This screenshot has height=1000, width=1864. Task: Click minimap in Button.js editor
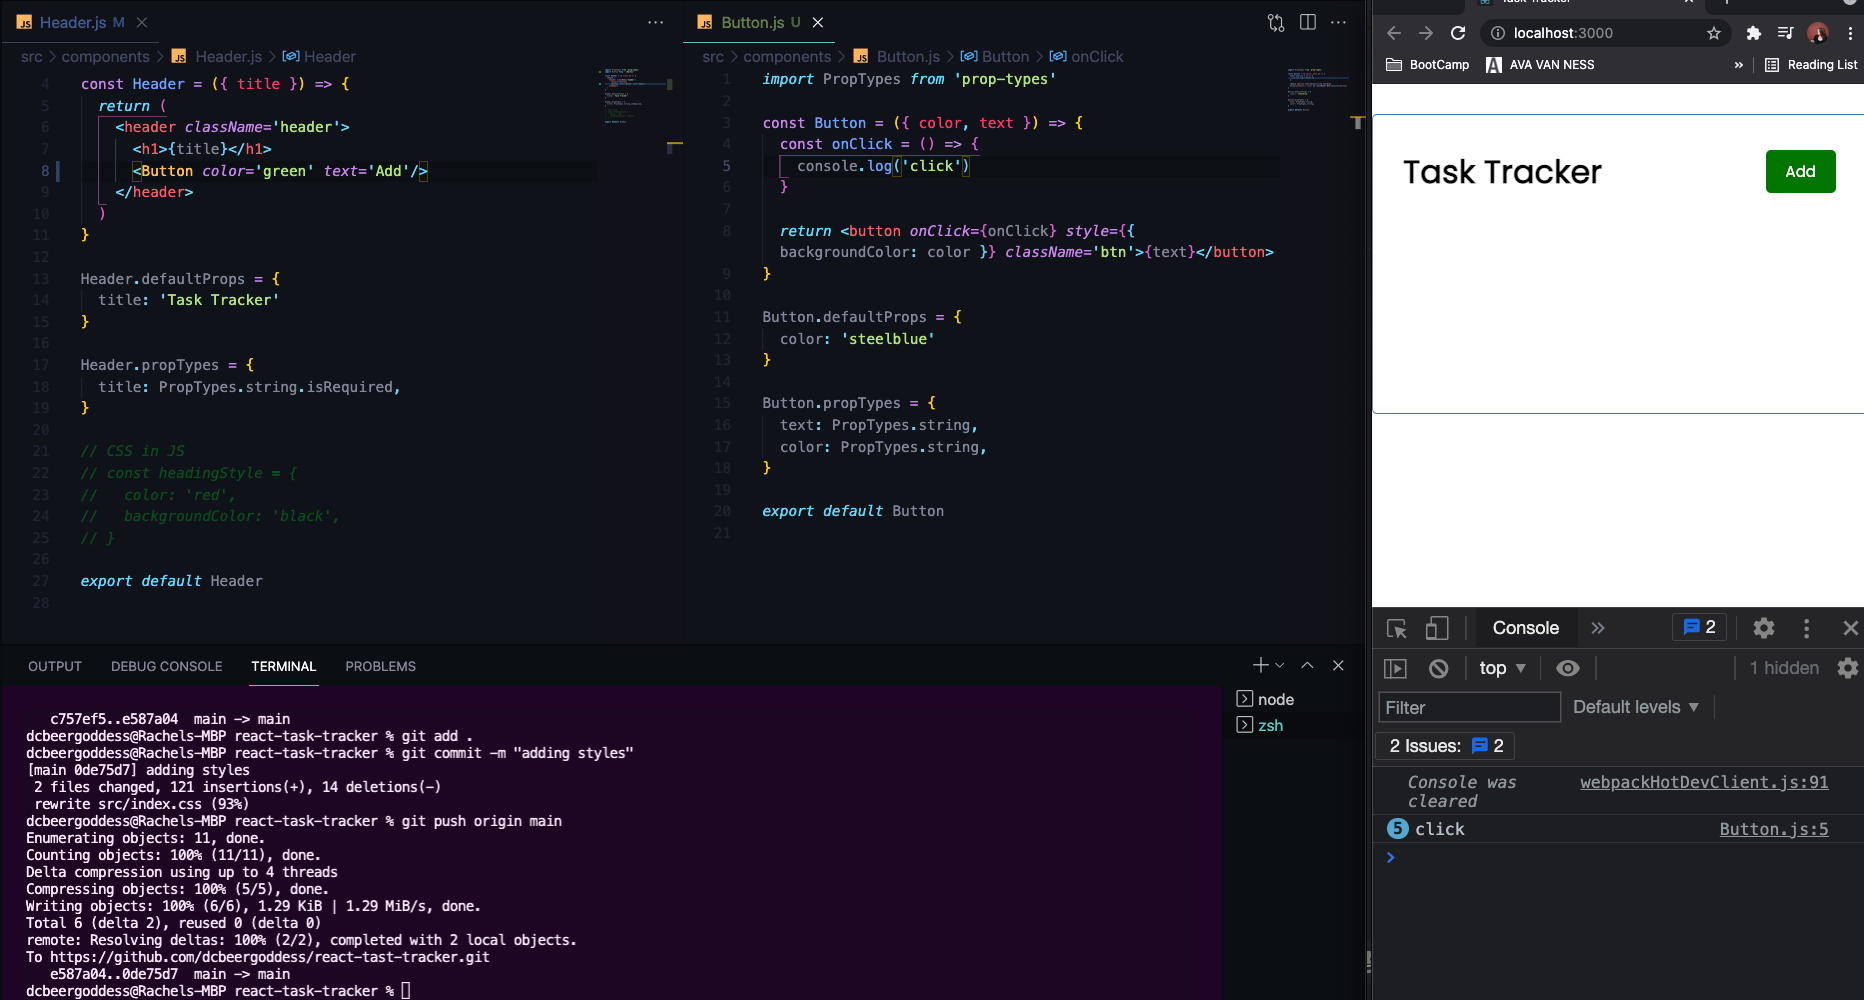point(1317,90)
